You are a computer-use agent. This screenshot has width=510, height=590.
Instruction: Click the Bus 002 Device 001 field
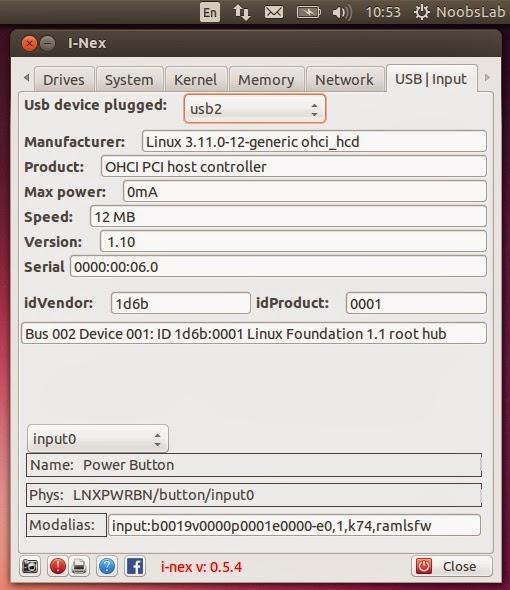(254, 333)
